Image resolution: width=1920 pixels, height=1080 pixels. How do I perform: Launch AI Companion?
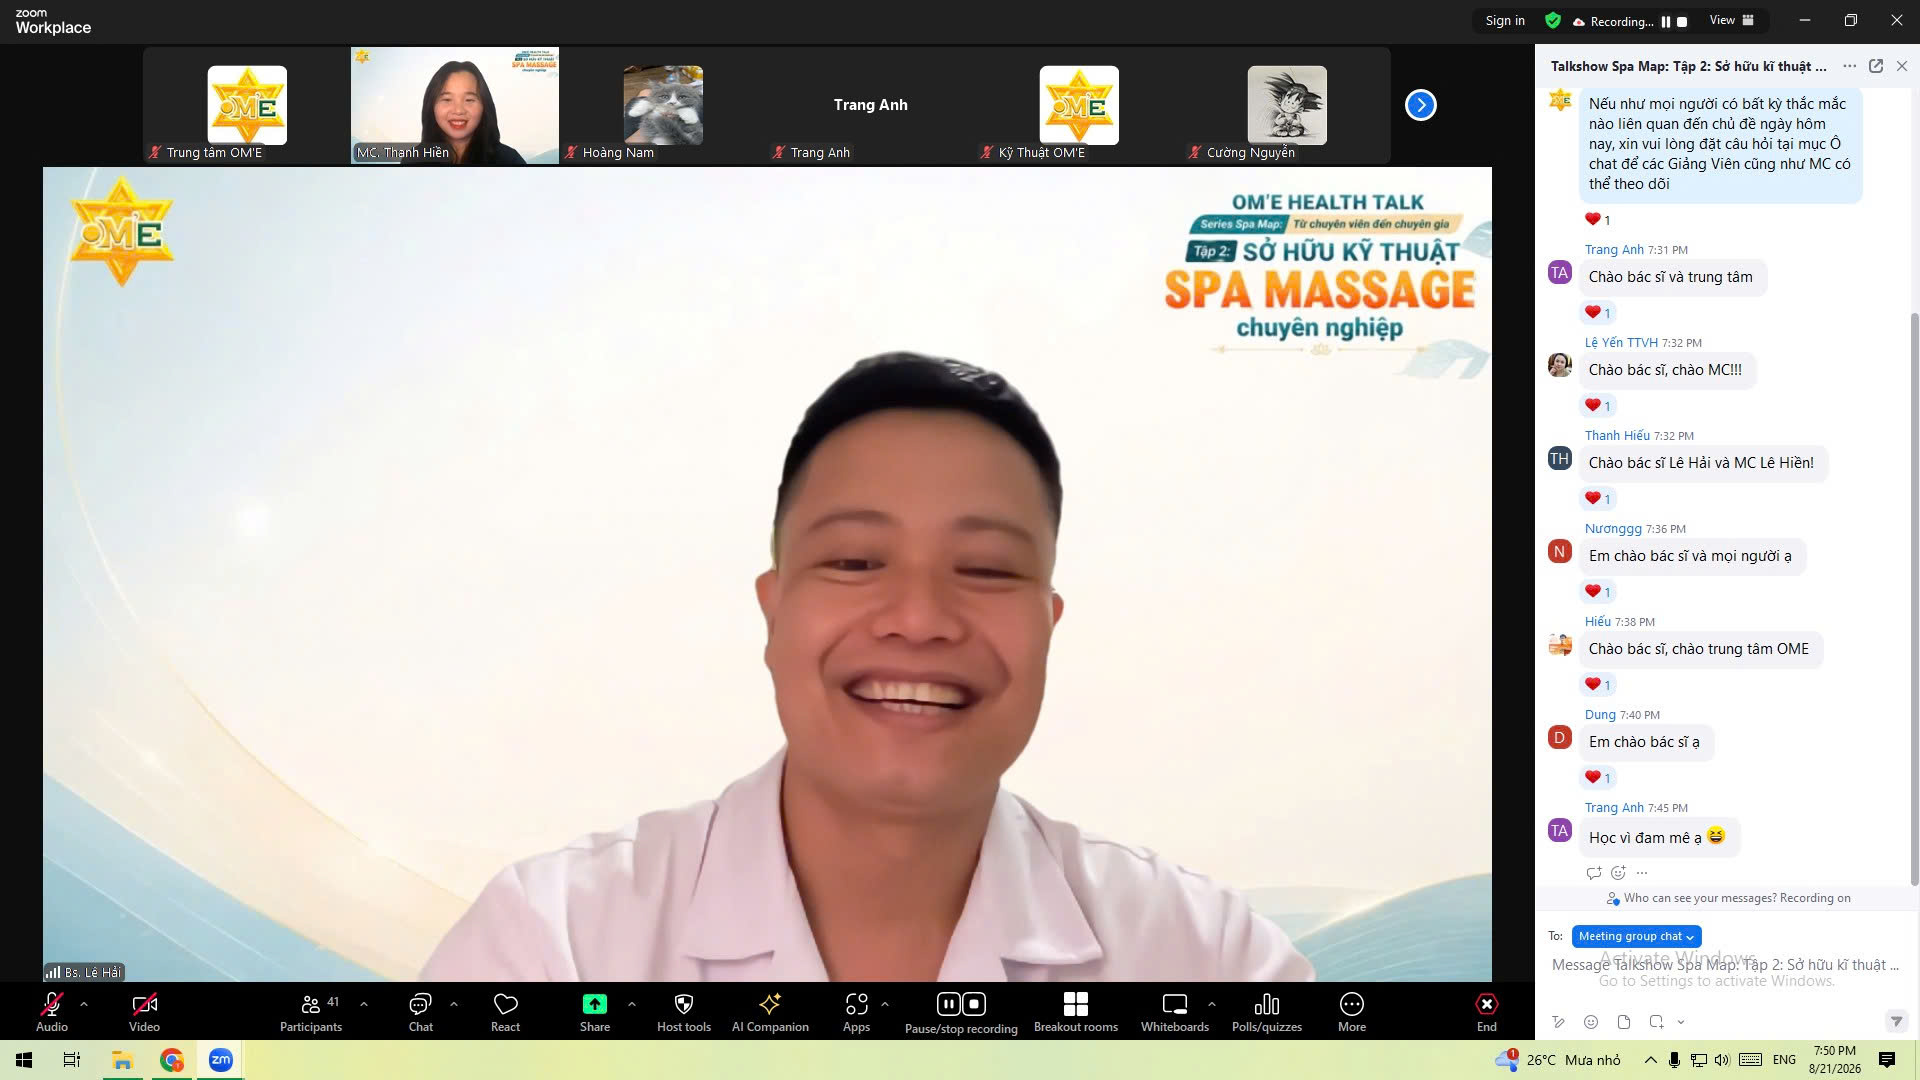(770, 1012)
